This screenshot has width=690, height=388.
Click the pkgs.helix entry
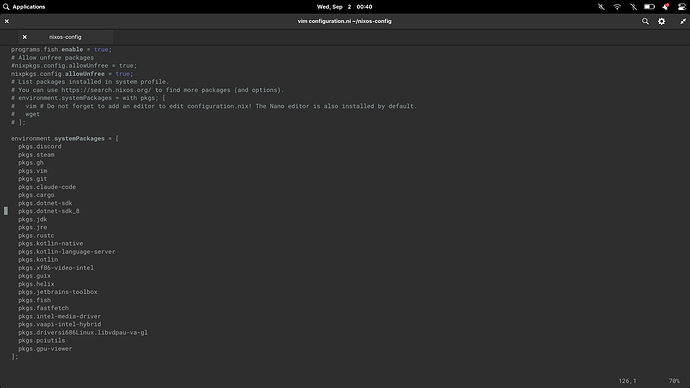pos(36,284)
